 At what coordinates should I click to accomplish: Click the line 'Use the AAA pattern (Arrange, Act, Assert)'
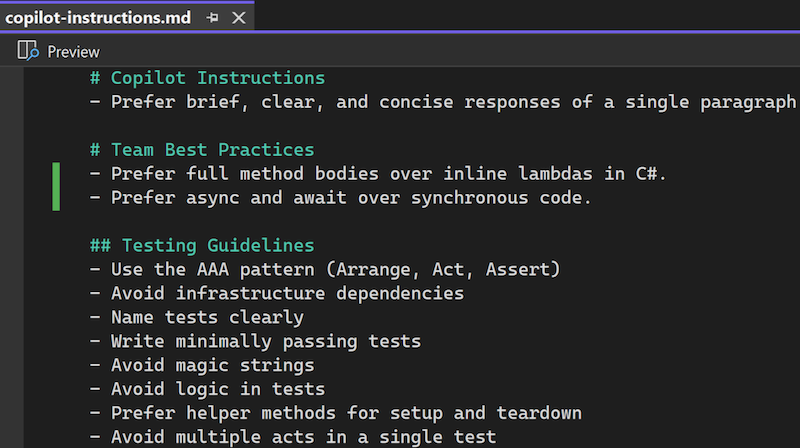[325, 269]
